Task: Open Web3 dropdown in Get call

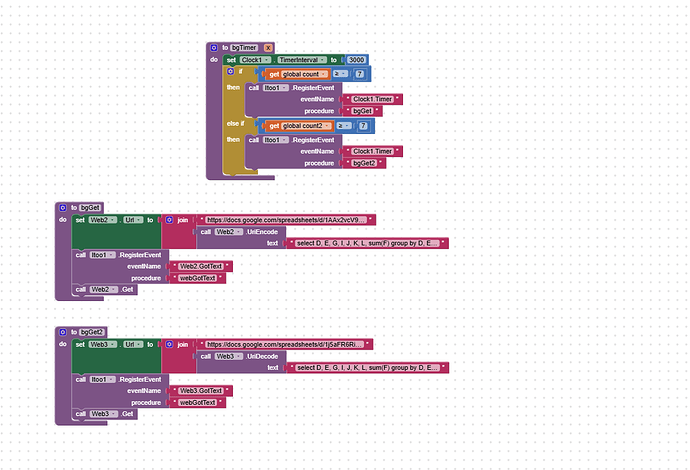Action: click(x=104, y=414)
